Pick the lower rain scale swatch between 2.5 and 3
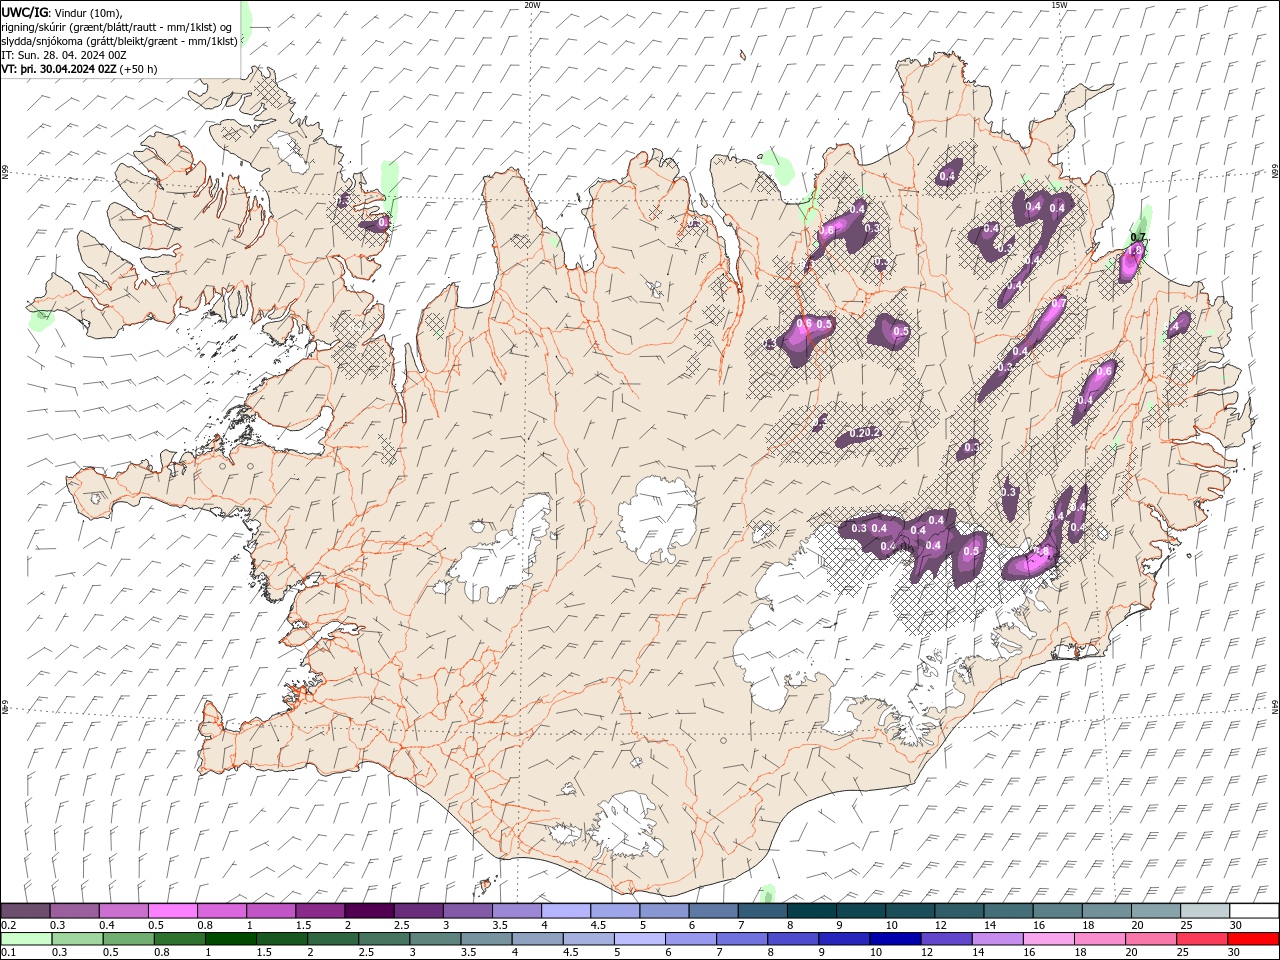The image size is (1280, 960). [x=383, y=939]
